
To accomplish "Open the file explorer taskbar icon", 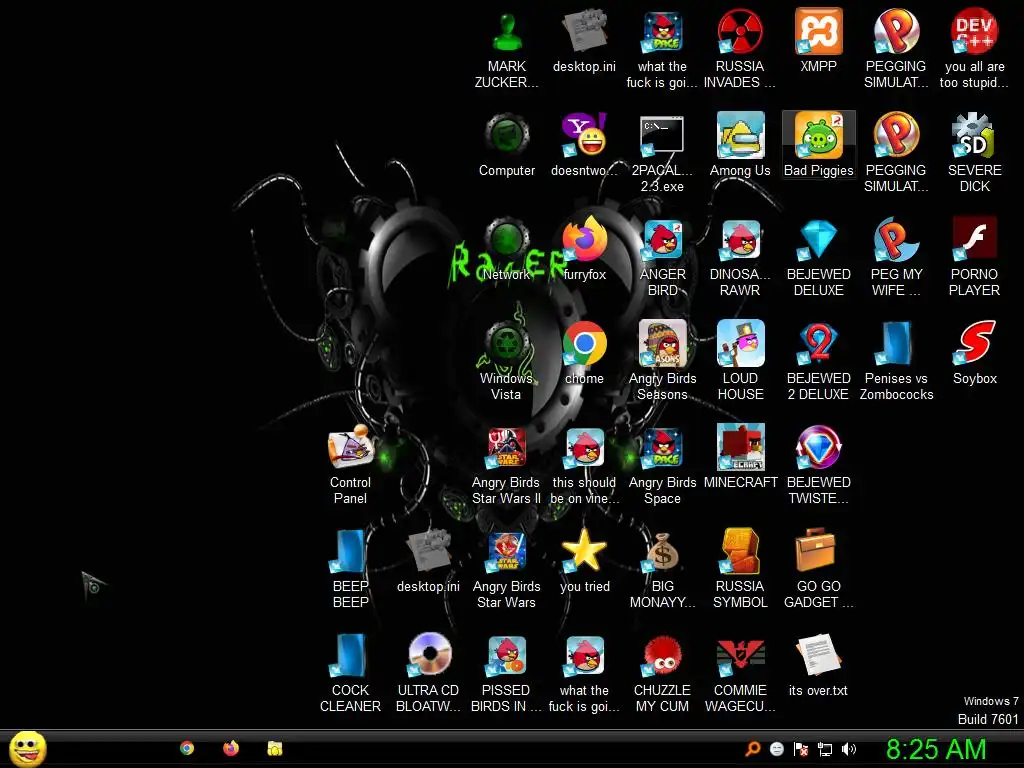I will 274,748.
